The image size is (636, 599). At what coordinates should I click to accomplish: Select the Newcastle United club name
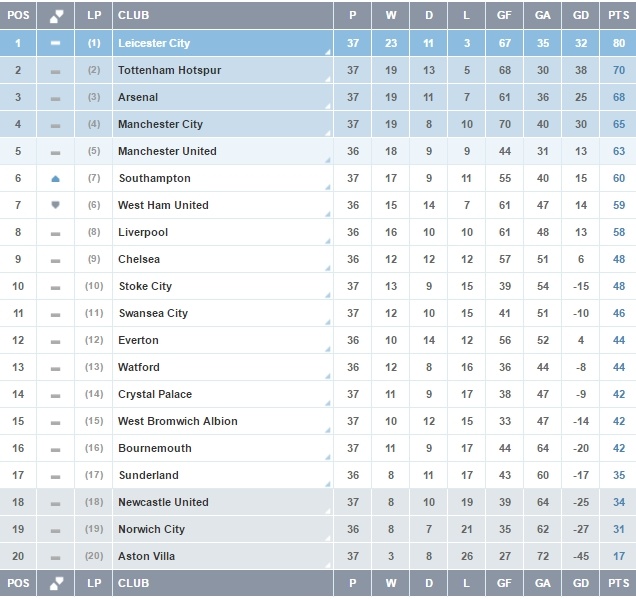coord(163,502)
